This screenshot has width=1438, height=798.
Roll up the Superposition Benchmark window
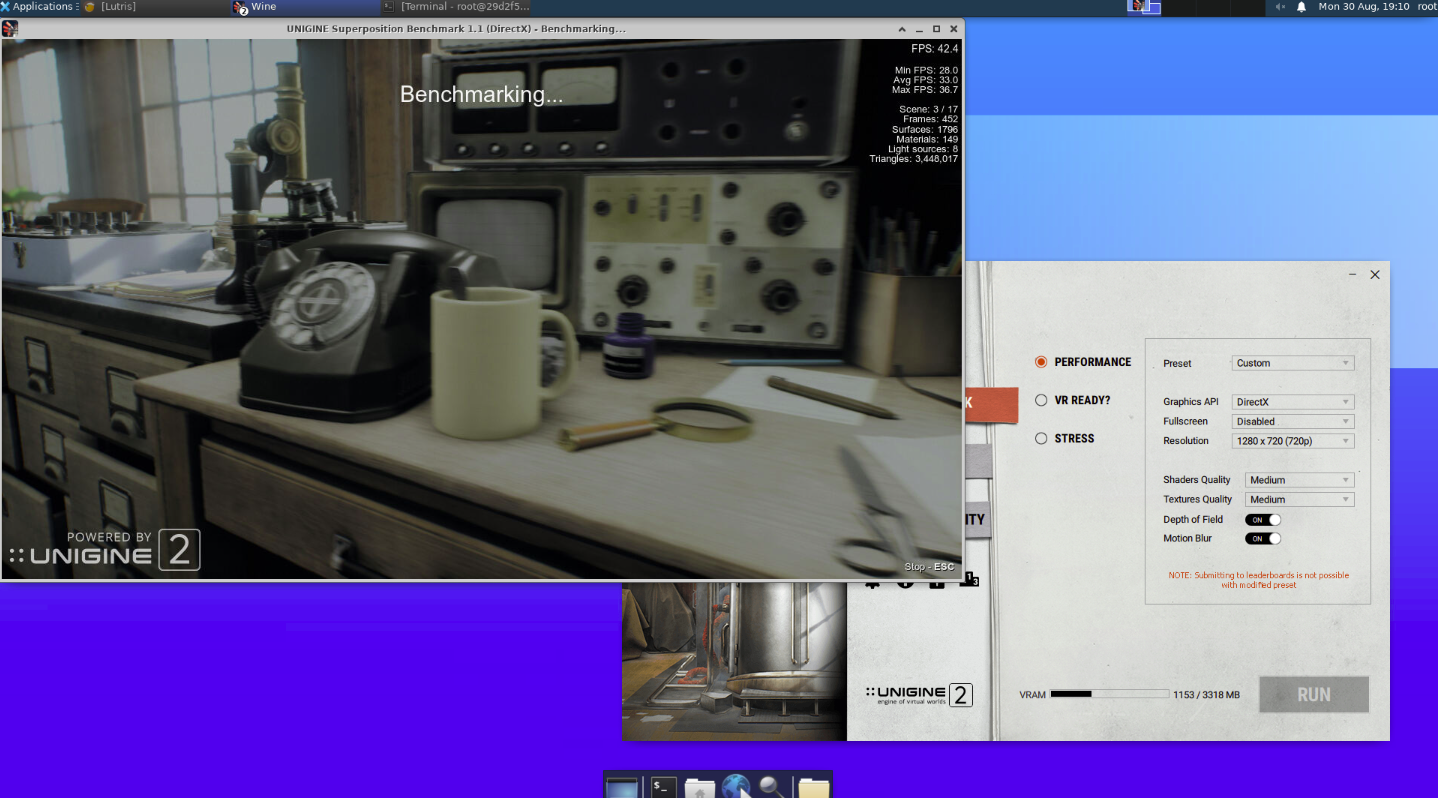(x=901, y=29)
